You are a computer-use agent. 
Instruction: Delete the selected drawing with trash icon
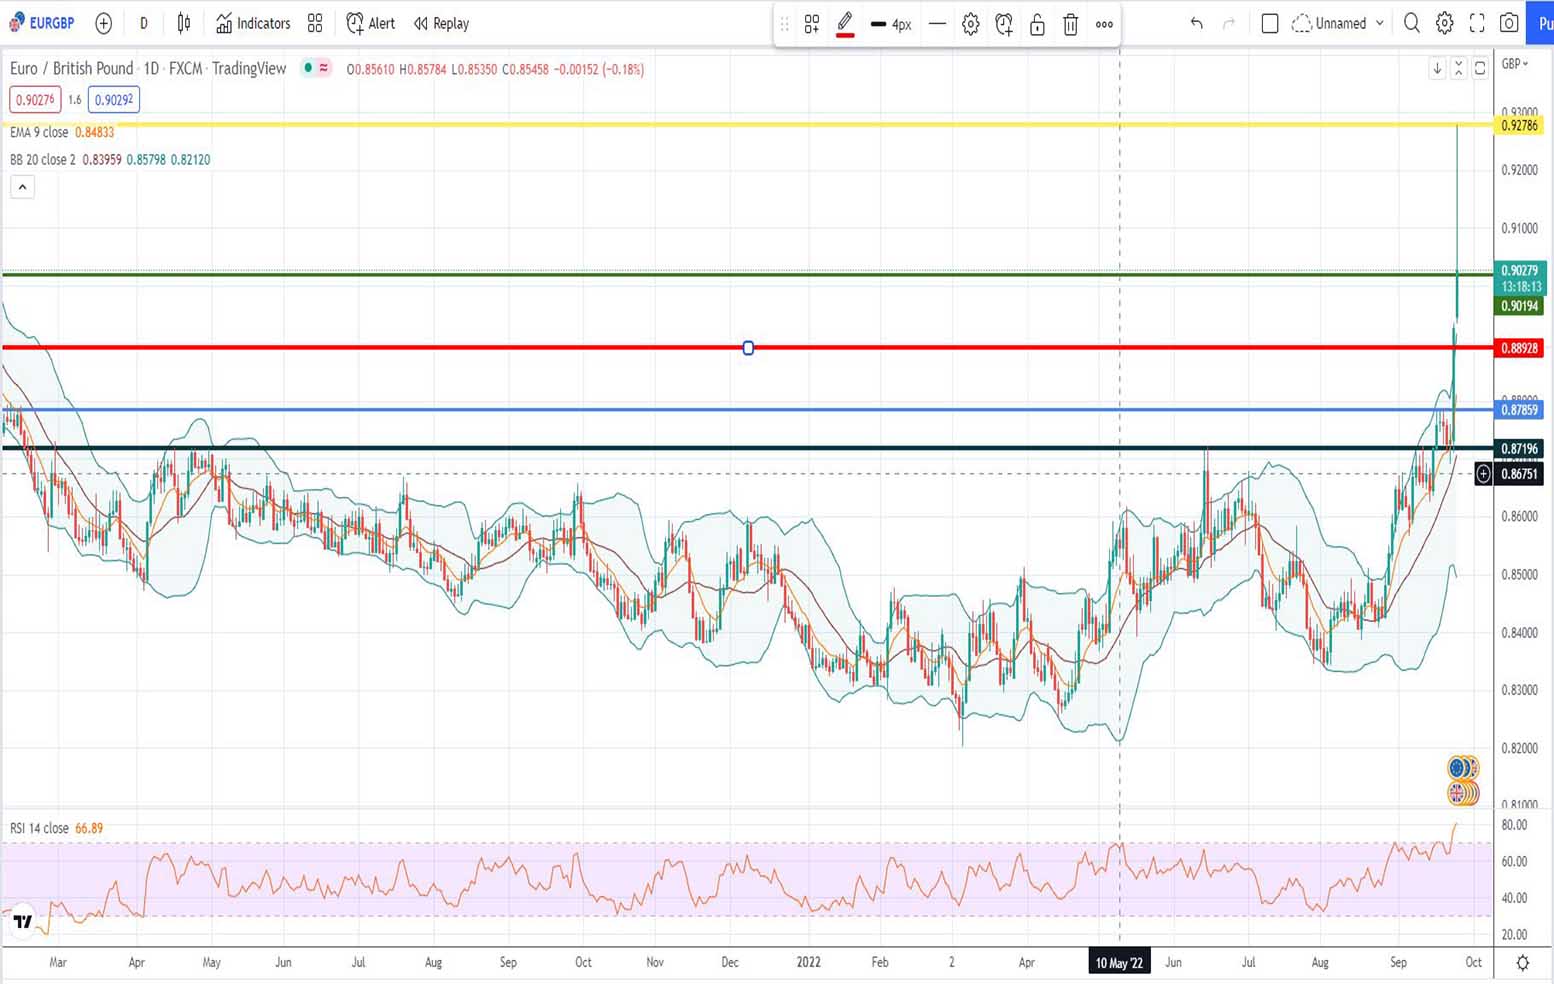point(1070,24)
